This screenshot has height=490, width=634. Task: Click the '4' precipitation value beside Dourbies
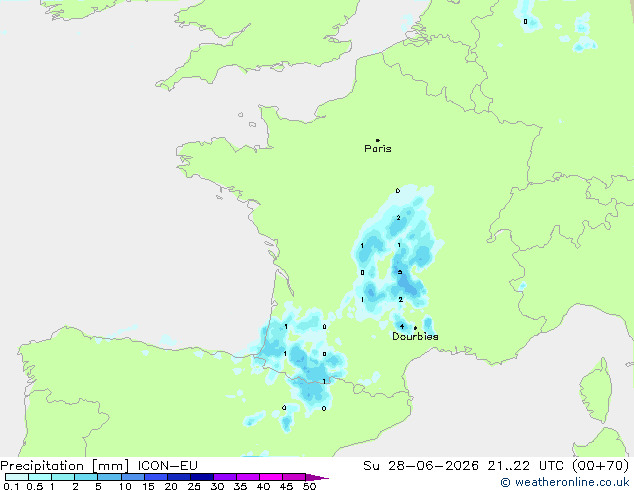click(x=402, y=326)
